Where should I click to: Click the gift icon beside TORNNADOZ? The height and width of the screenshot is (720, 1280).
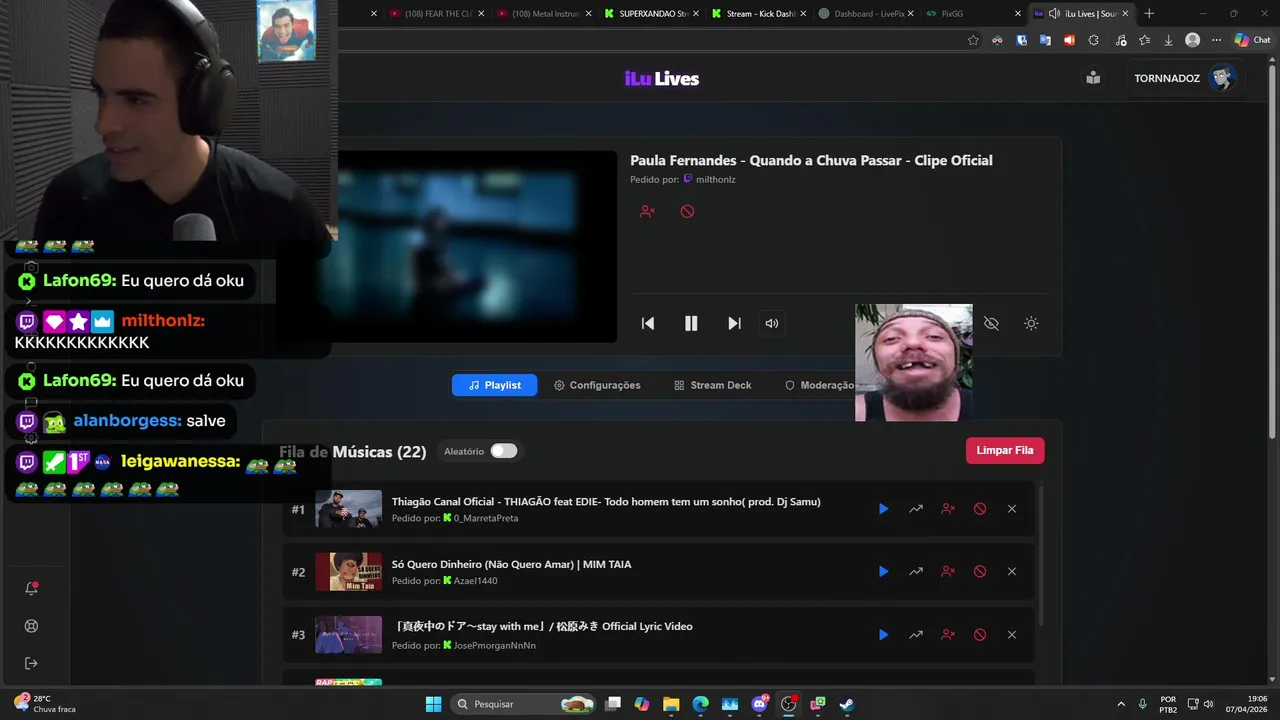(x=1093, y=78)
